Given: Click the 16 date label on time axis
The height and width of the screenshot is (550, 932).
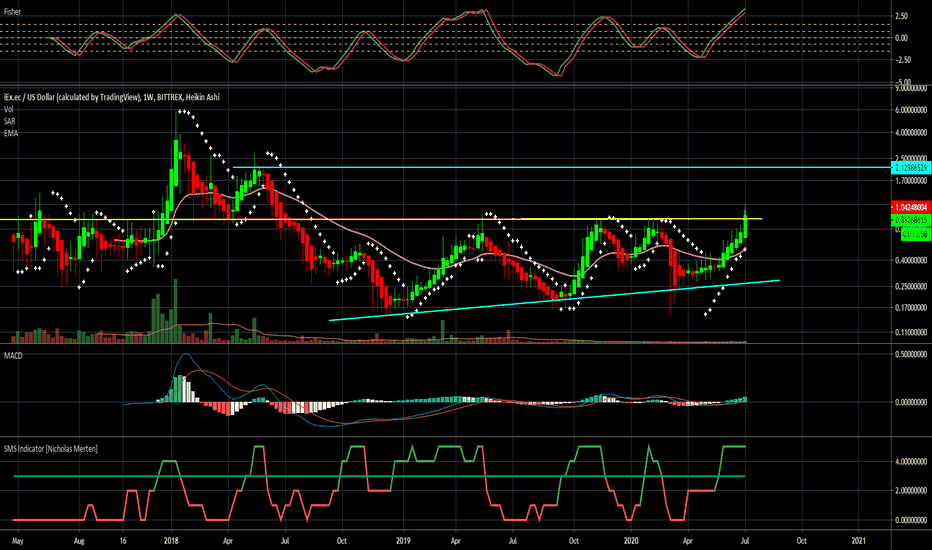Looking at the screenshot, I should coord(123,541).
